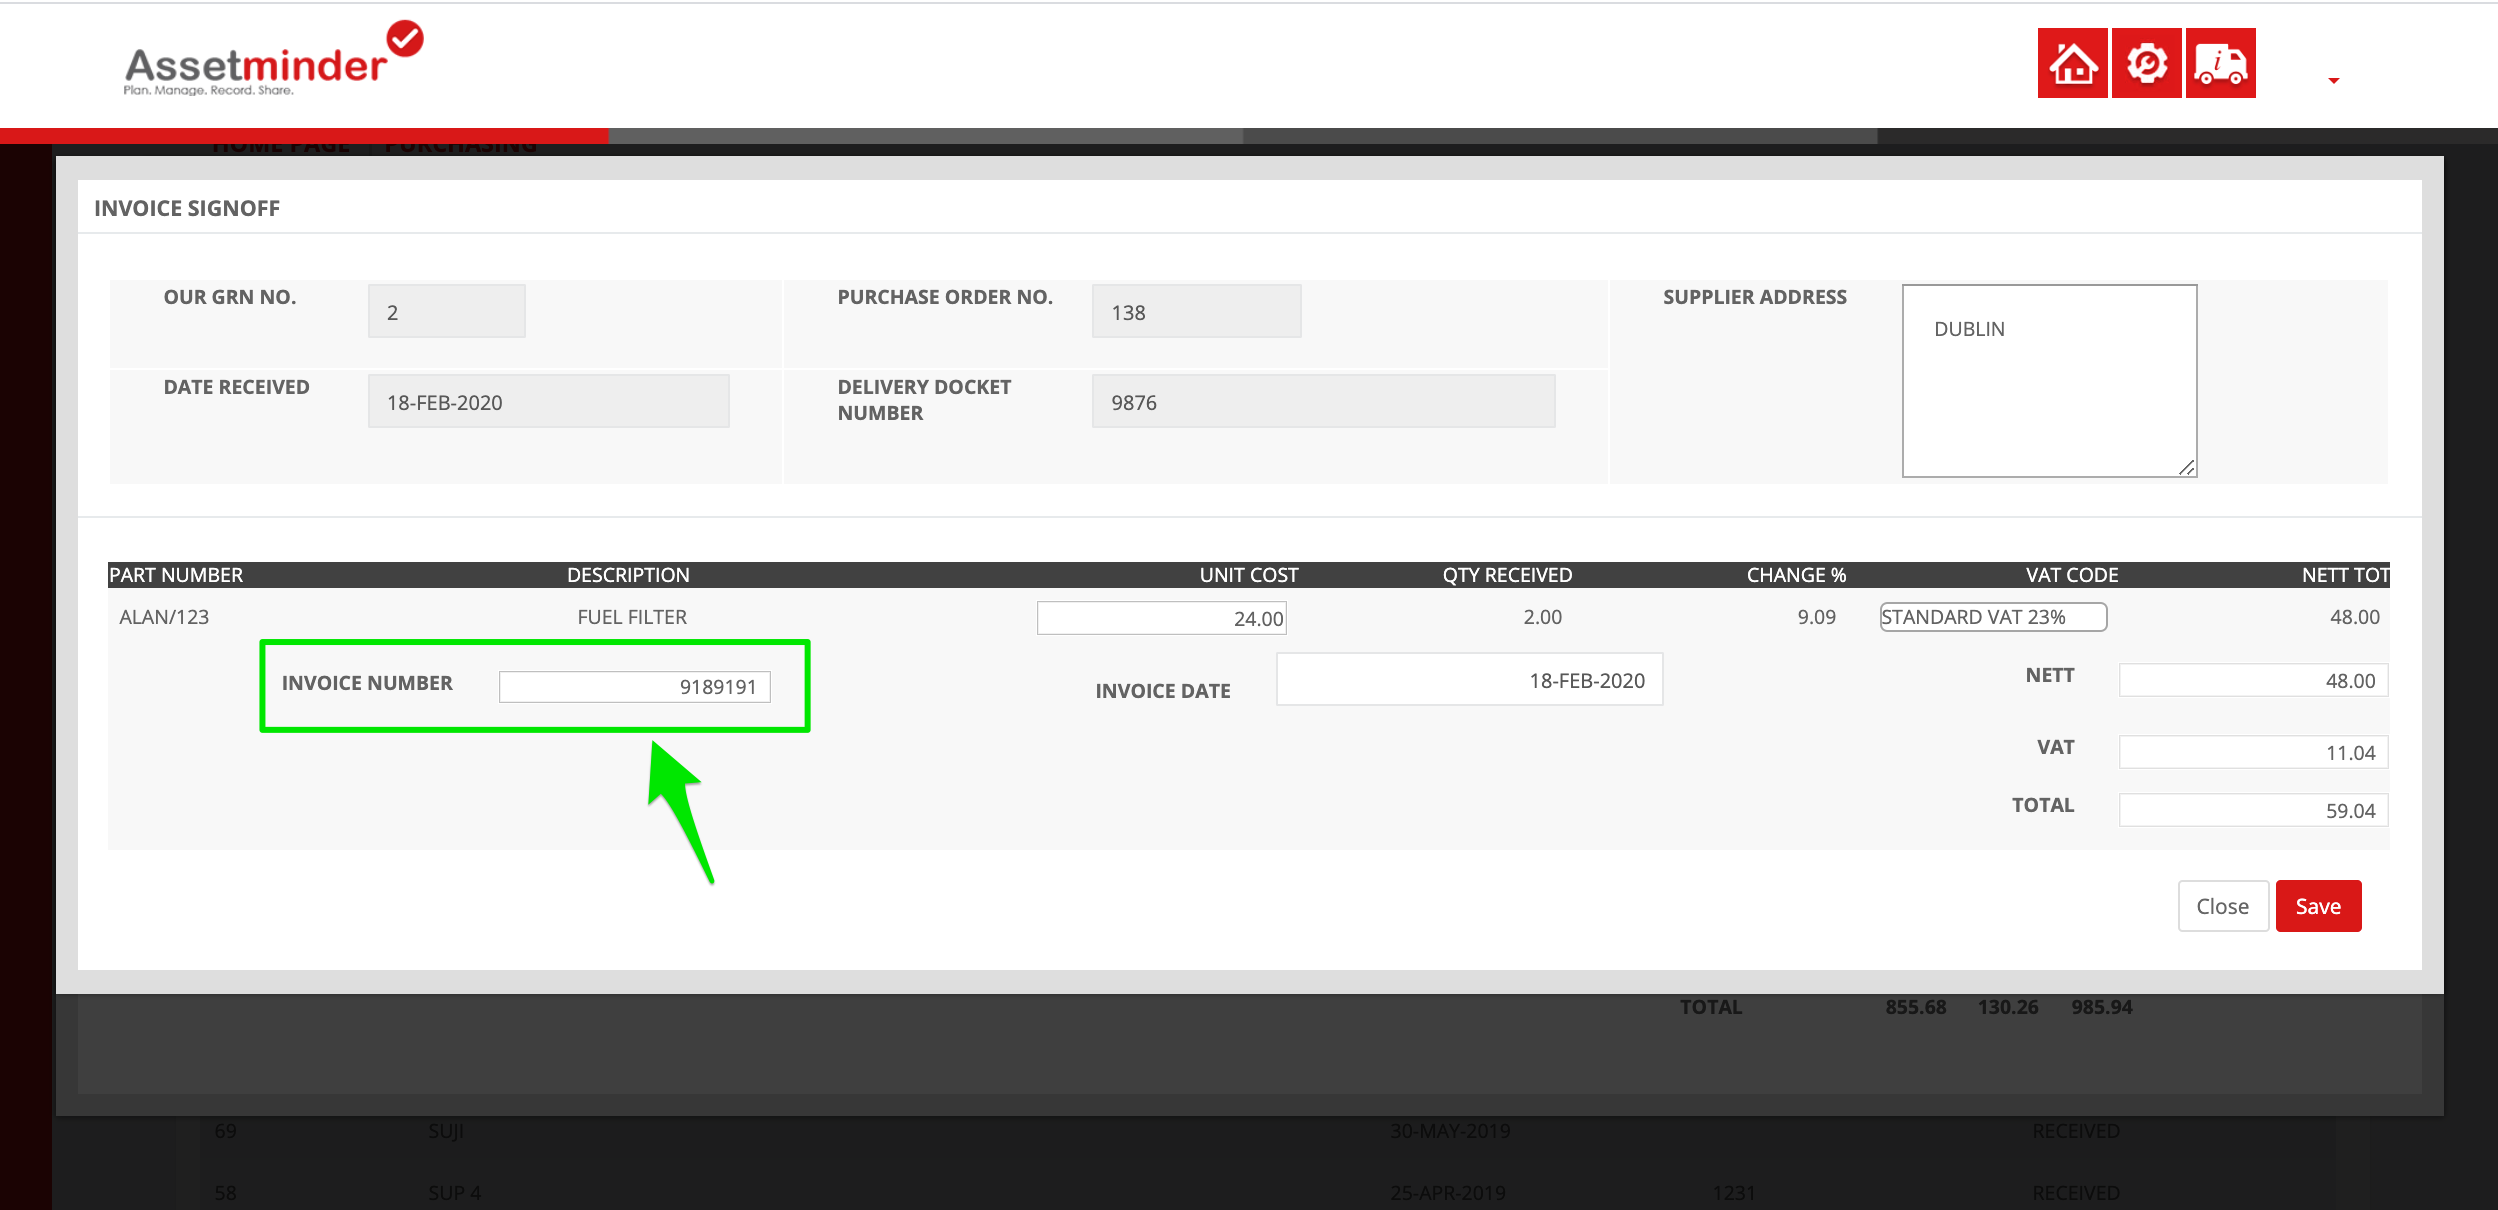Click the Purchase Order No. field
This screenshot has height=1210, width=2498.
(x=1195, y=312)
